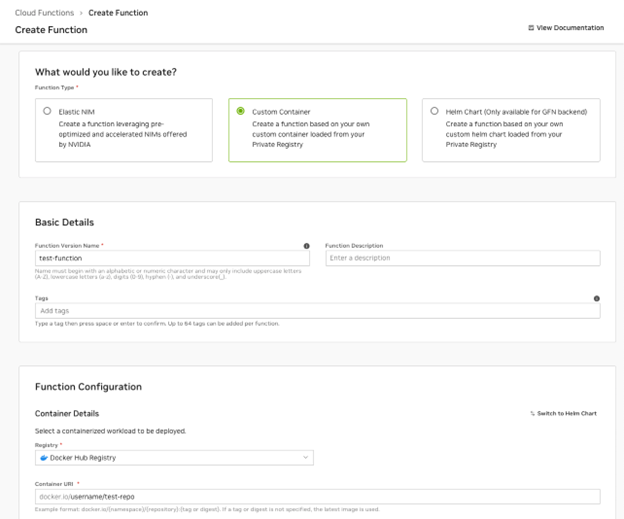Viewport: 624px width, 519px height.
Task: Click the 'Function Type' label
Action: click(x=55, y=88)
